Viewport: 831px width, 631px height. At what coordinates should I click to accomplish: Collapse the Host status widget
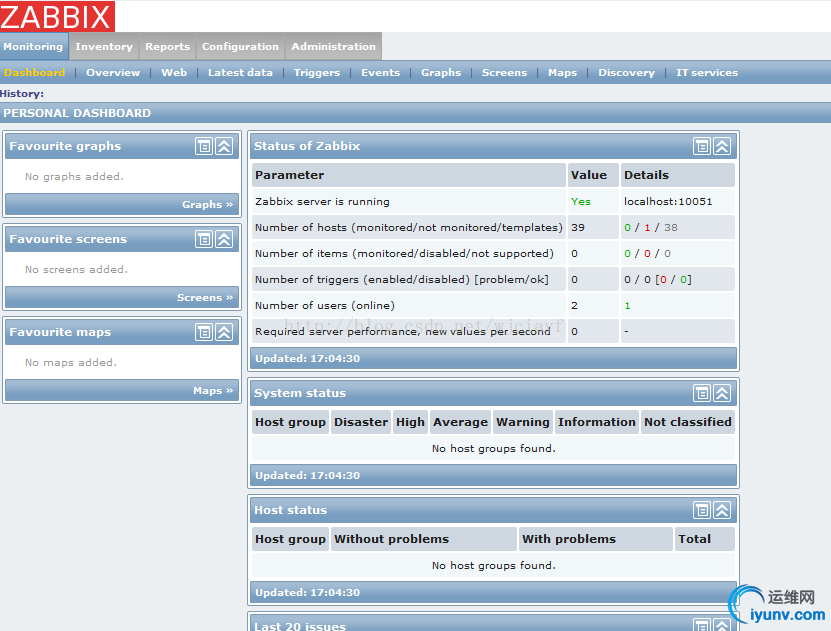tap(722, 510)
